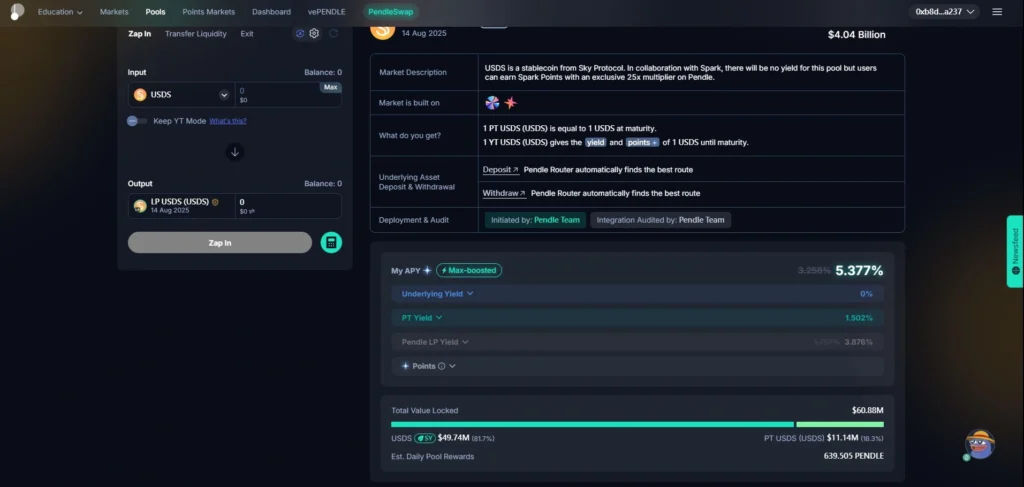
Task: Click the sparkle icon beside My APY
Action: pyautogui.click(x=427, y=270)
